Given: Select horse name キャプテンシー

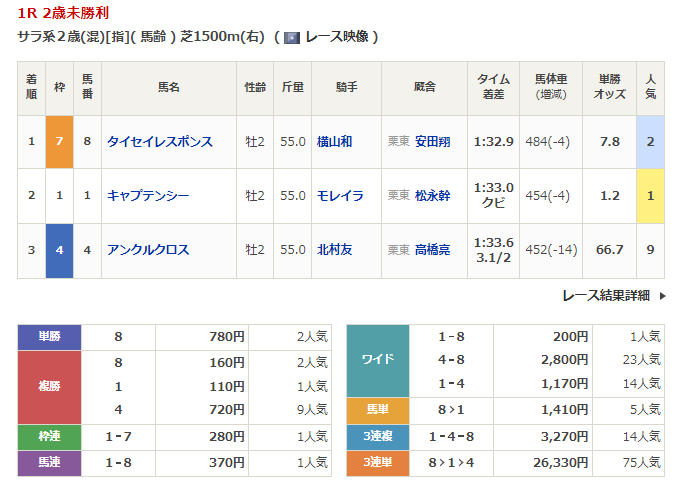Looking at the screenshot, I should pyautogui.click(x=148, y=196).
